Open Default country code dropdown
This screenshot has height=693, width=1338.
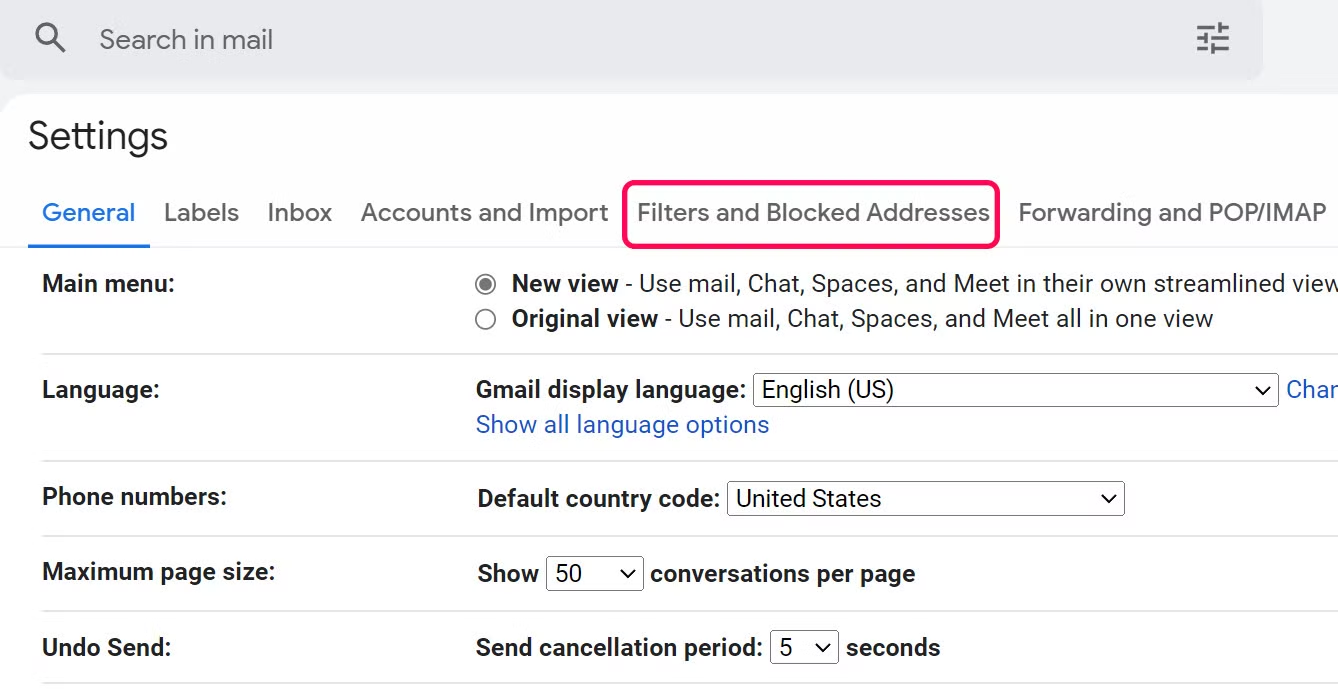coord(925,498)
